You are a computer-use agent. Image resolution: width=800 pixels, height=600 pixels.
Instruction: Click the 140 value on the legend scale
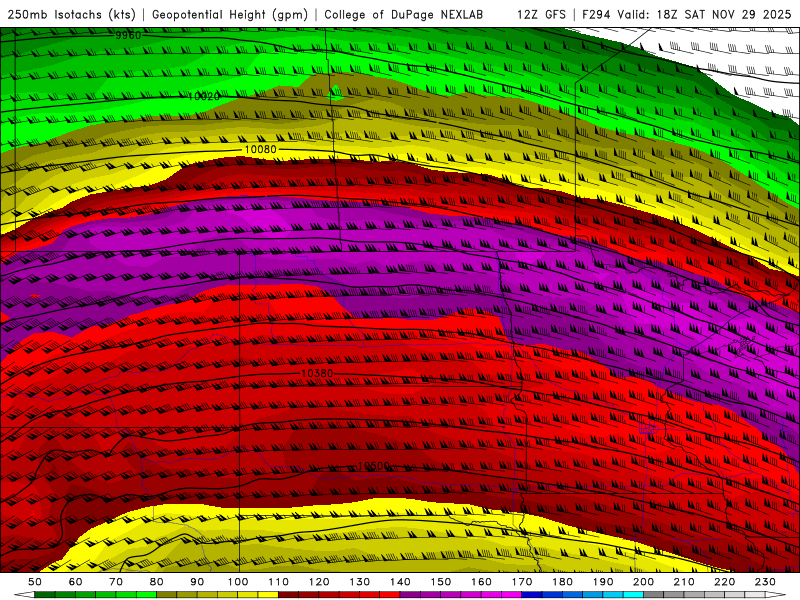pos(400,582)
